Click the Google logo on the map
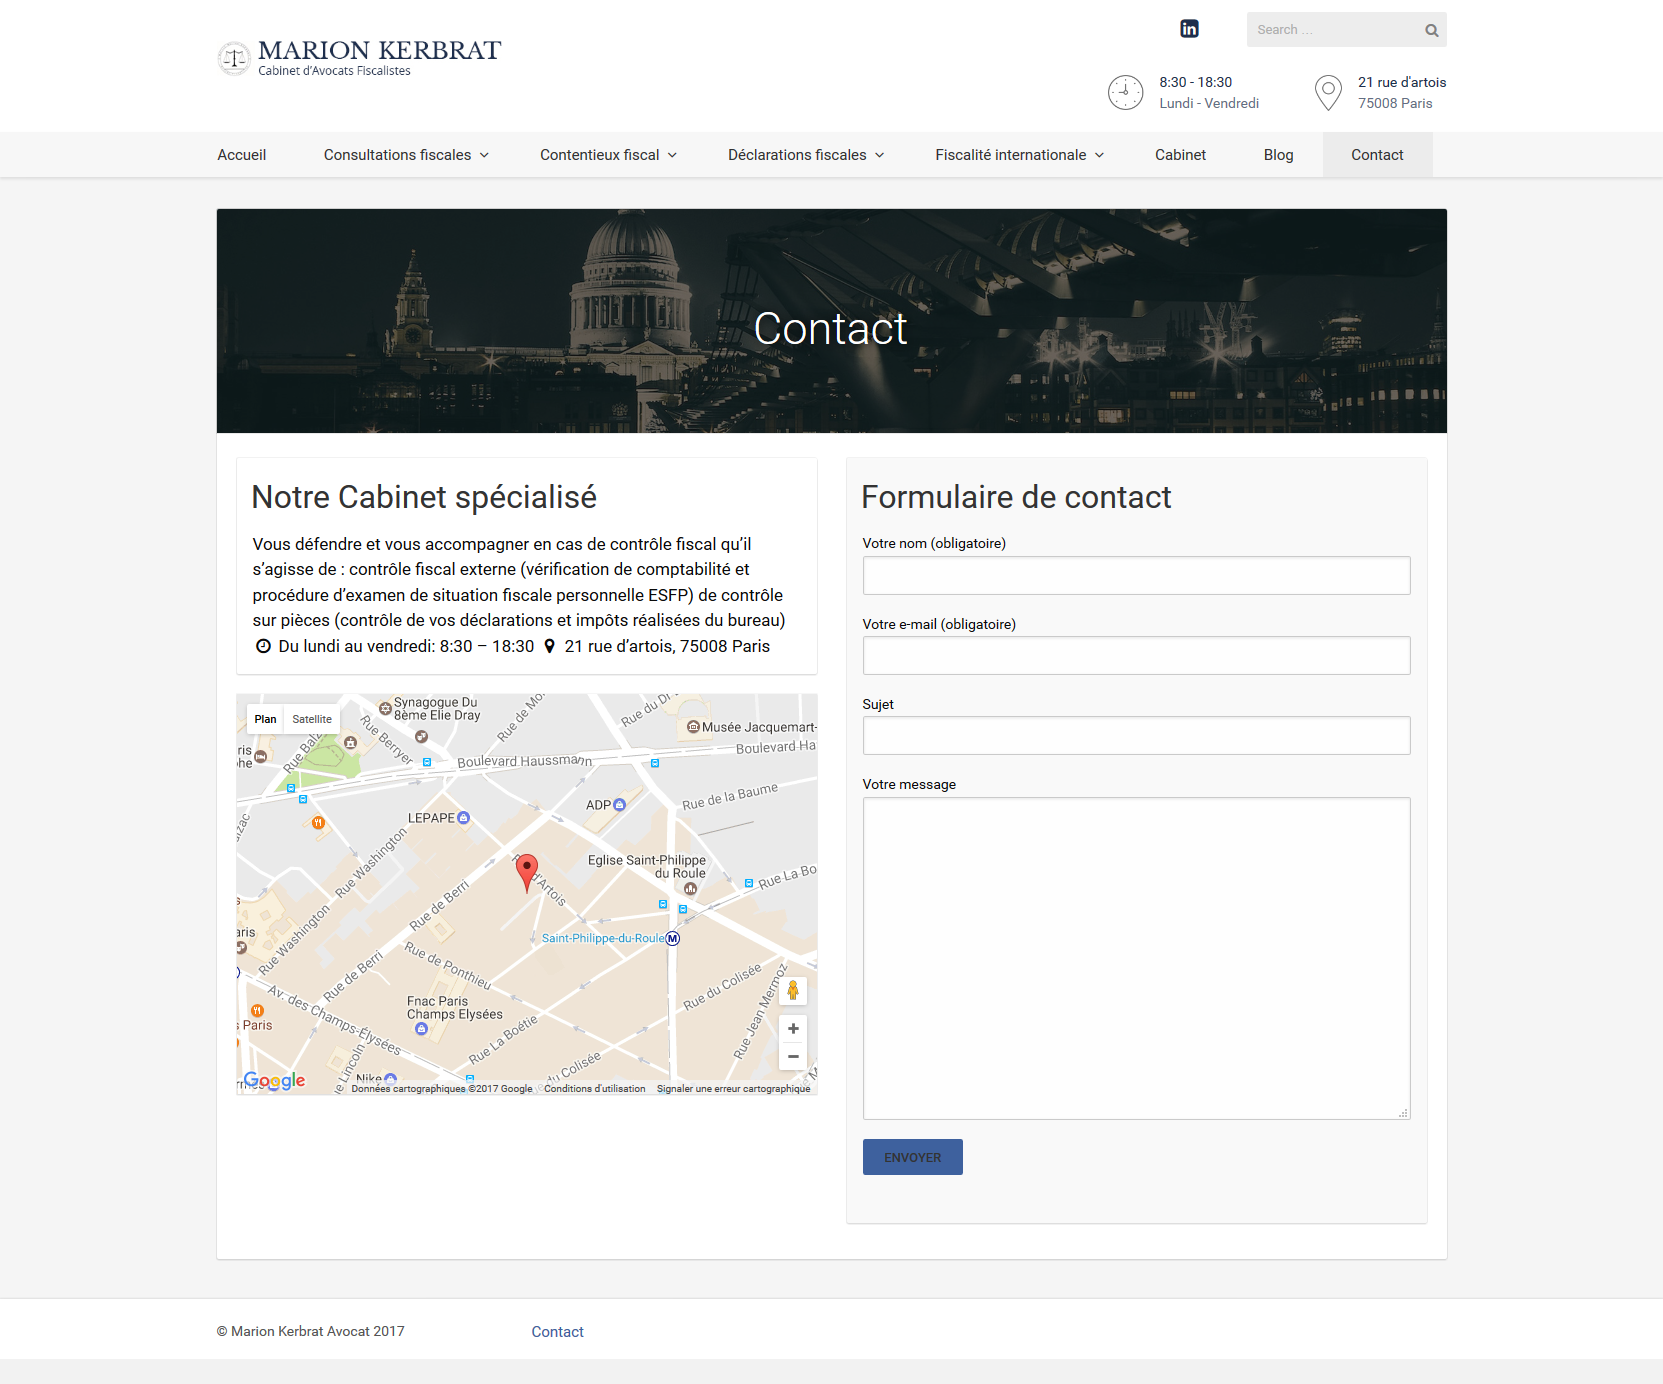Image resolution: width=1663 pixels, height=1384 pixels. click(274, 1080)
